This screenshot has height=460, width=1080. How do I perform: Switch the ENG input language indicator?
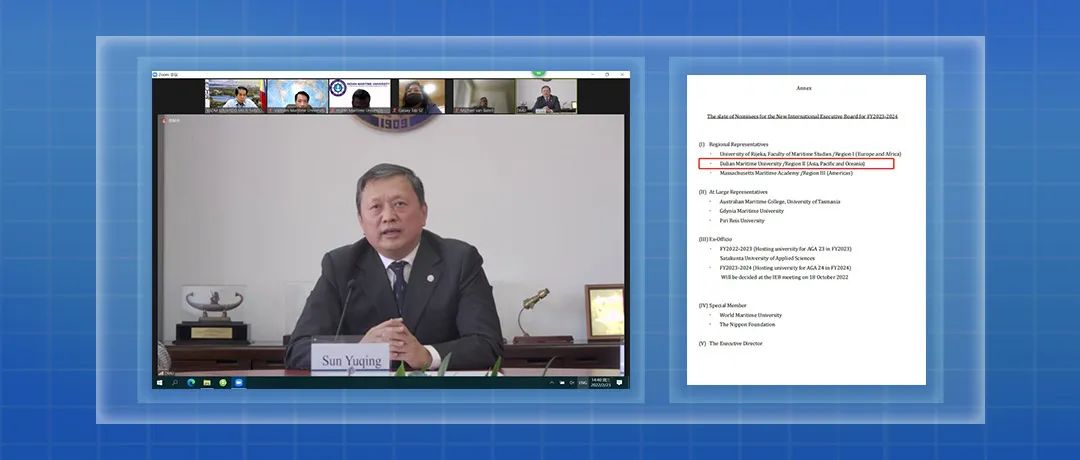coord(584,382)
